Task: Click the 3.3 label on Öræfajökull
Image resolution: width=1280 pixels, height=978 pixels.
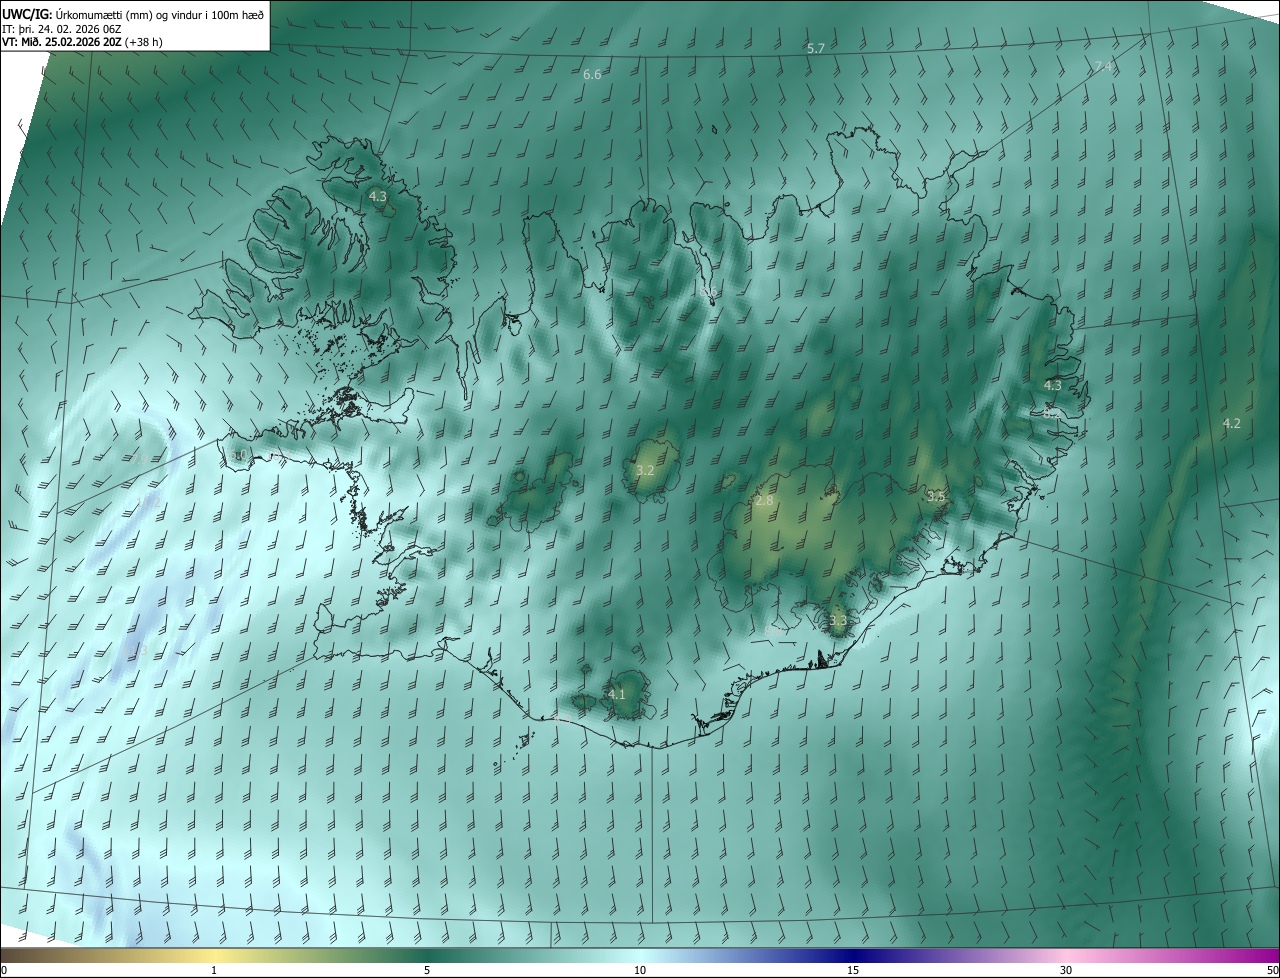Action: 838,620
